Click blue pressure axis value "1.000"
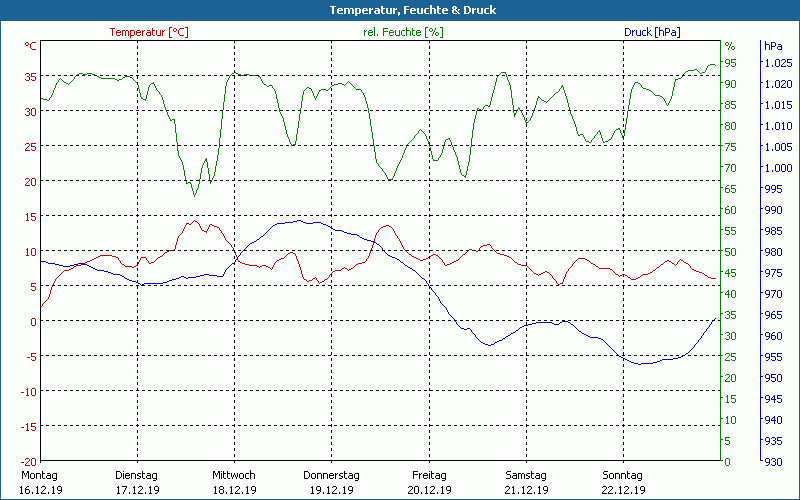The height and width of the screenshot is (500, 800). coord(778,168)
